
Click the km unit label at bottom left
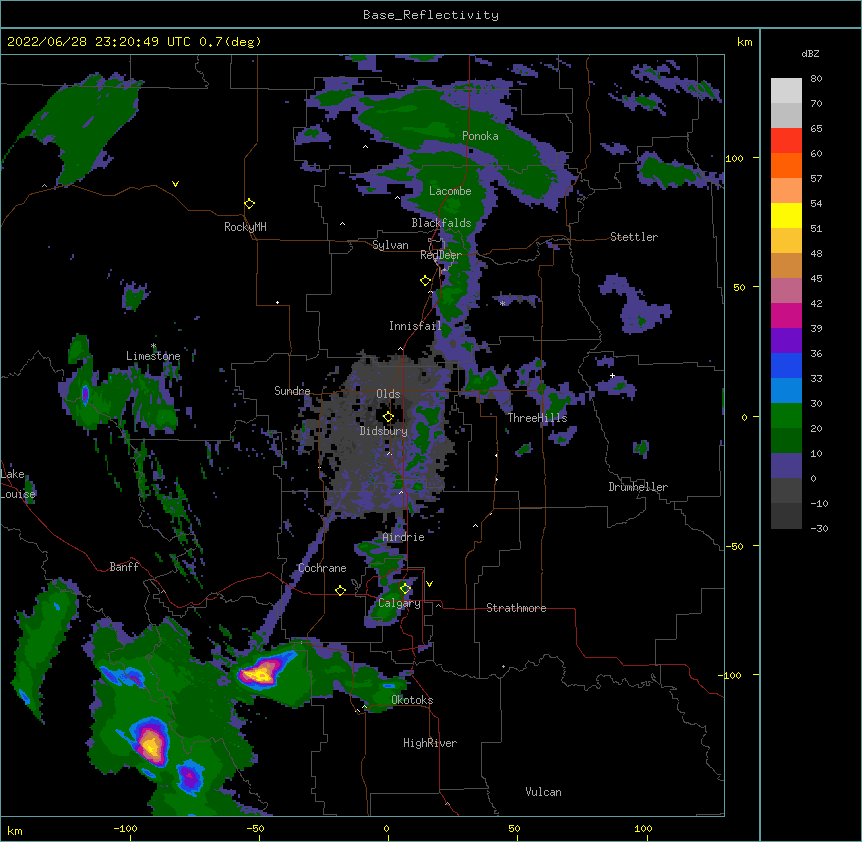click(x=15, y=830)
